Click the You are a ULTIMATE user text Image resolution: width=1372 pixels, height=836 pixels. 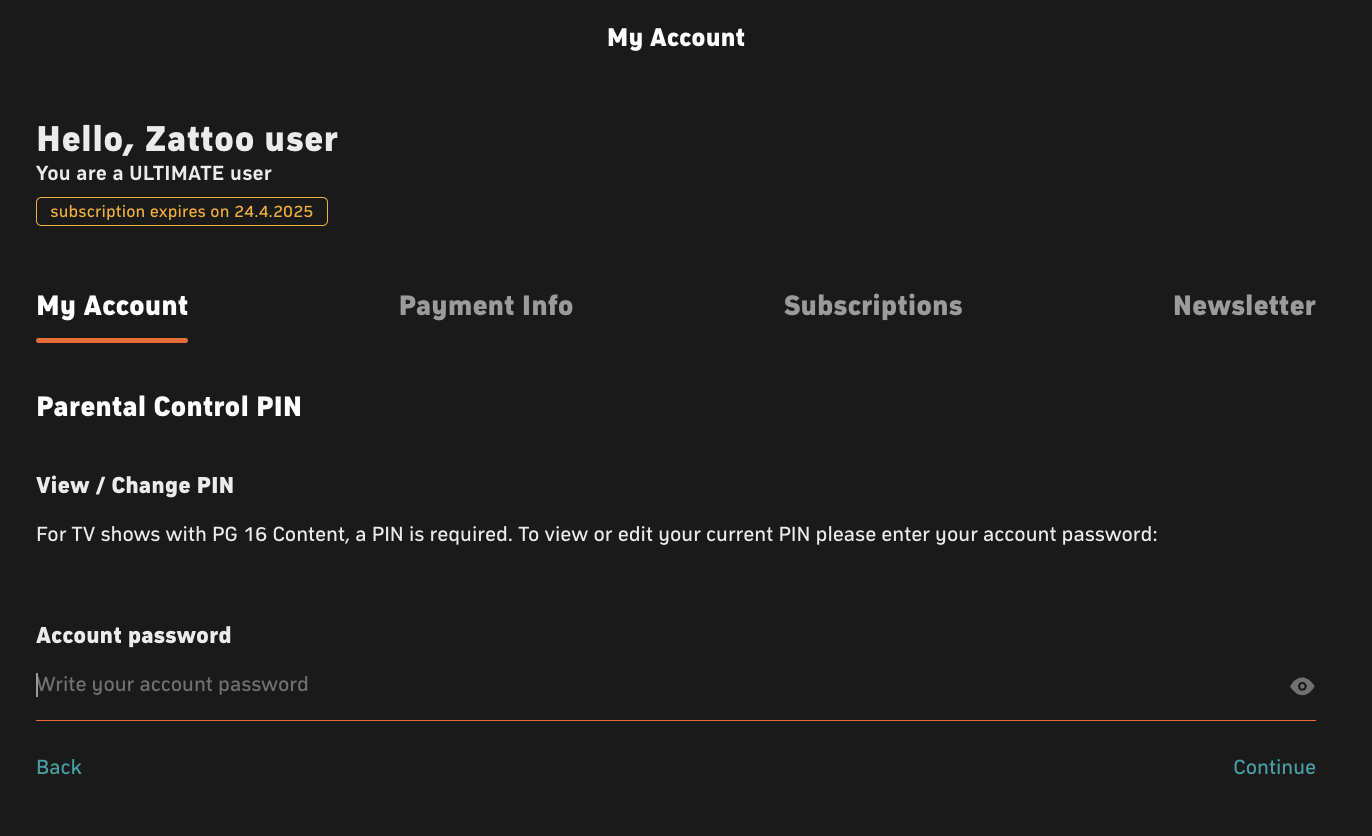154,173
